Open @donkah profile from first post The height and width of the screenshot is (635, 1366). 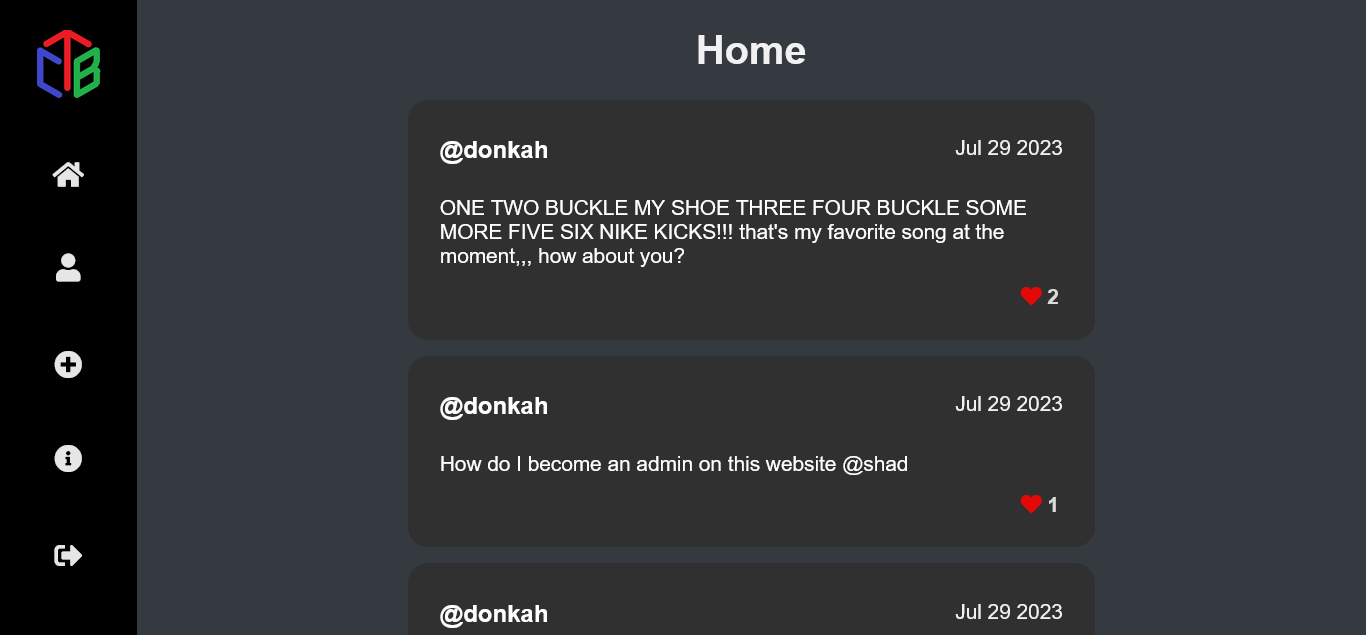[494, 151]
